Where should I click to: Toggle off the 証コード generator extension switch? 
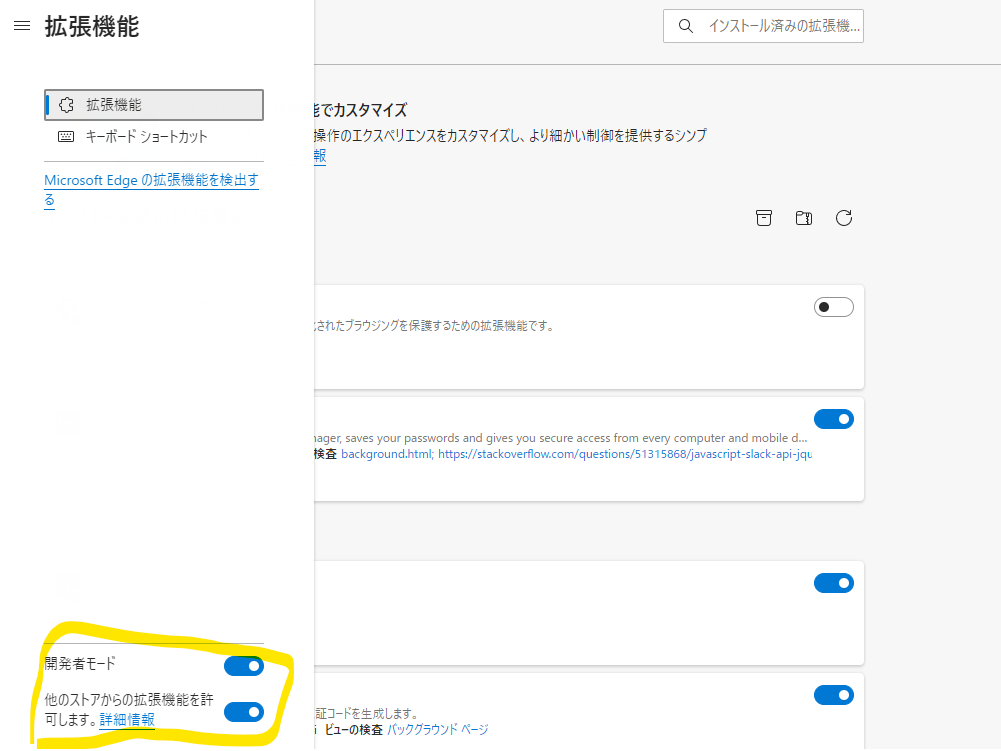coord(834,695)
